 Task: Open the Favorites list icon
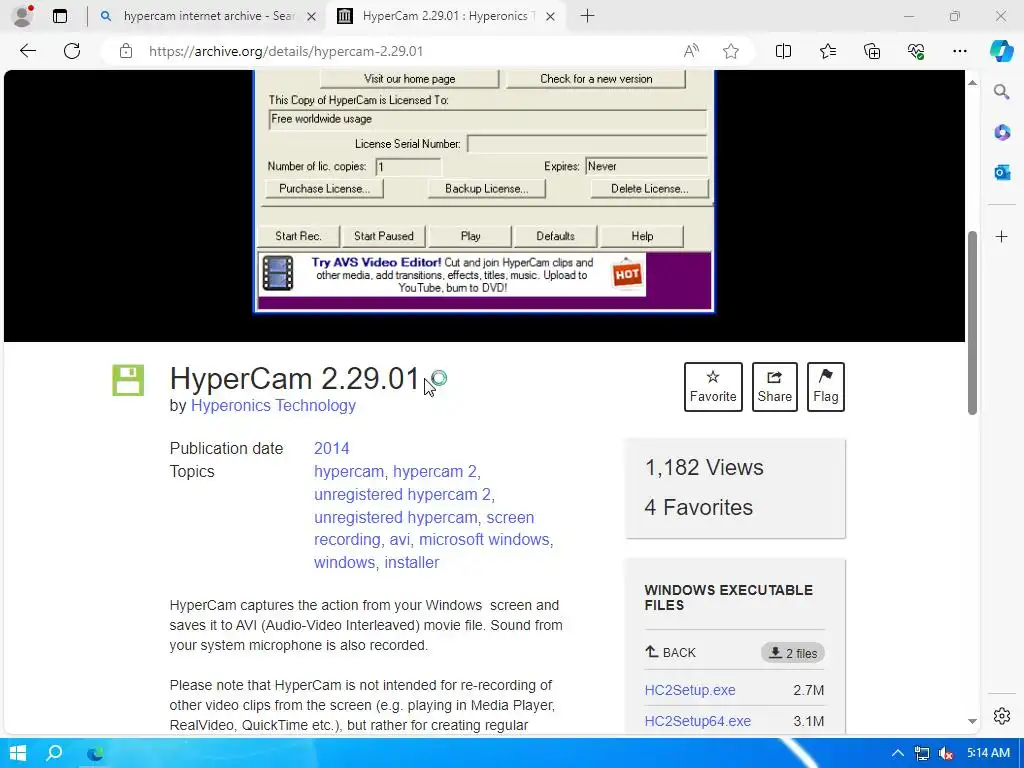tap(827, 51)
